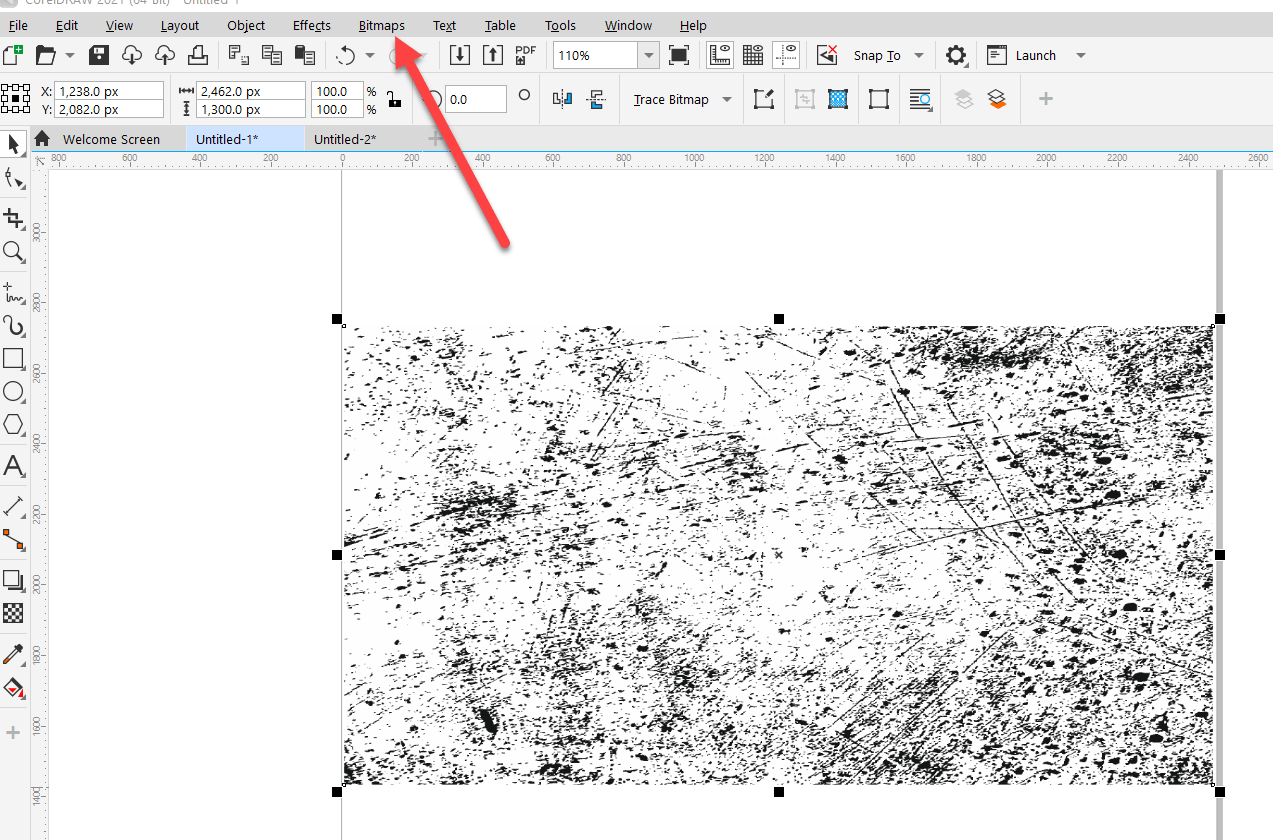
Task: Switch to the Untitled-2* tab
Action: [345, 139]
